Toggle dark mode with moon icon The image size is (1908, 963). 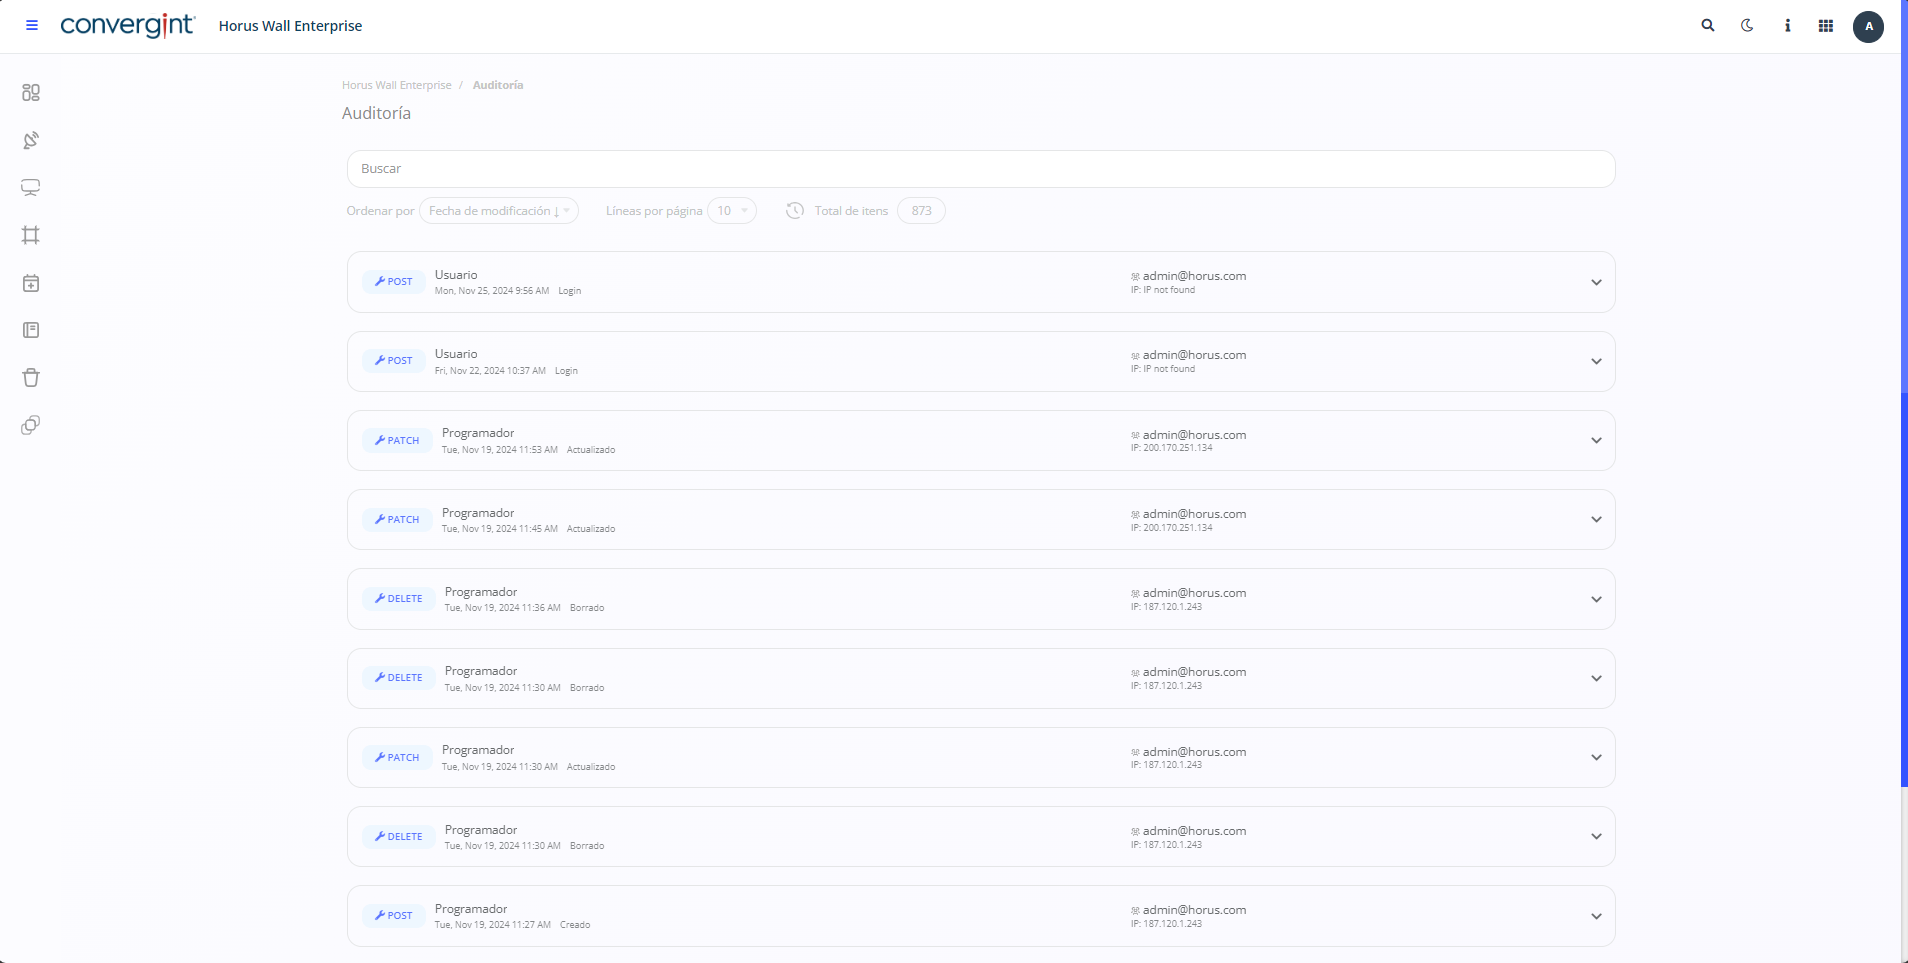click(x=1747, y=26)
